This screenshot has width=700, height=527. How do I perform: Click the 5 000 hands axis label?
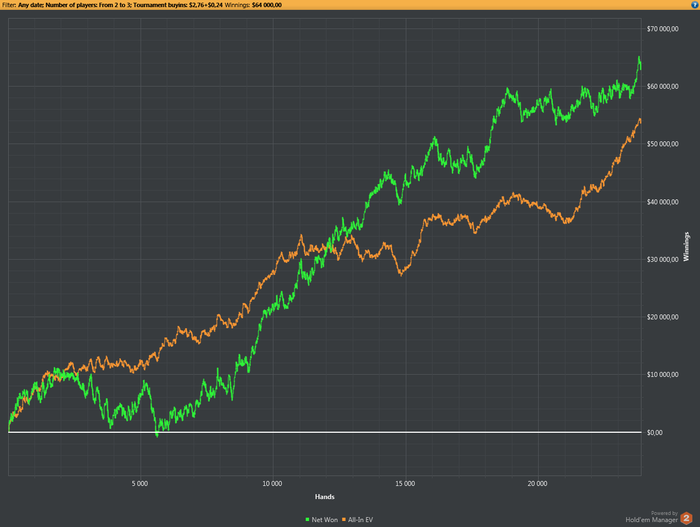tap(140, 484)
